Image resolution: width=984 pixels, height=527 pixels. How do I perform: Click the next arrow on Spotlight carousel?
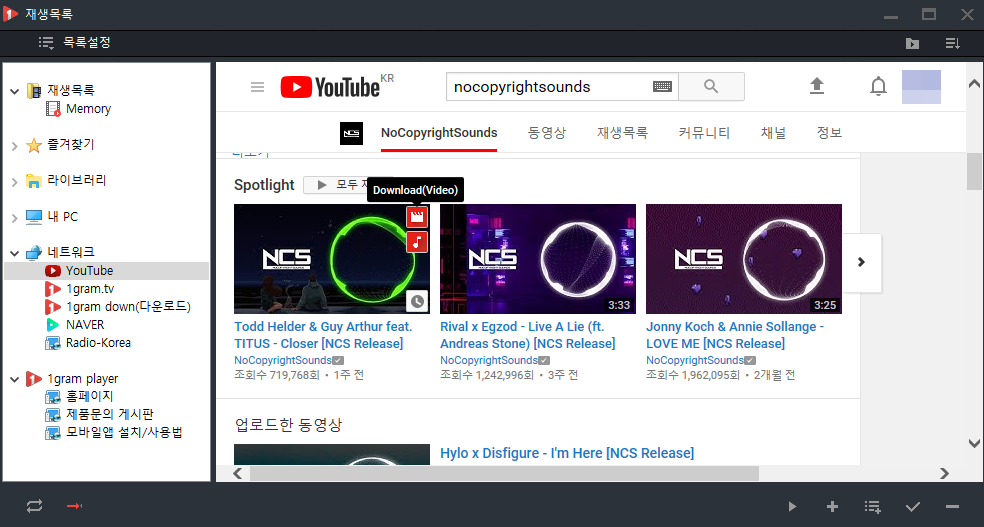pos(862,262)
